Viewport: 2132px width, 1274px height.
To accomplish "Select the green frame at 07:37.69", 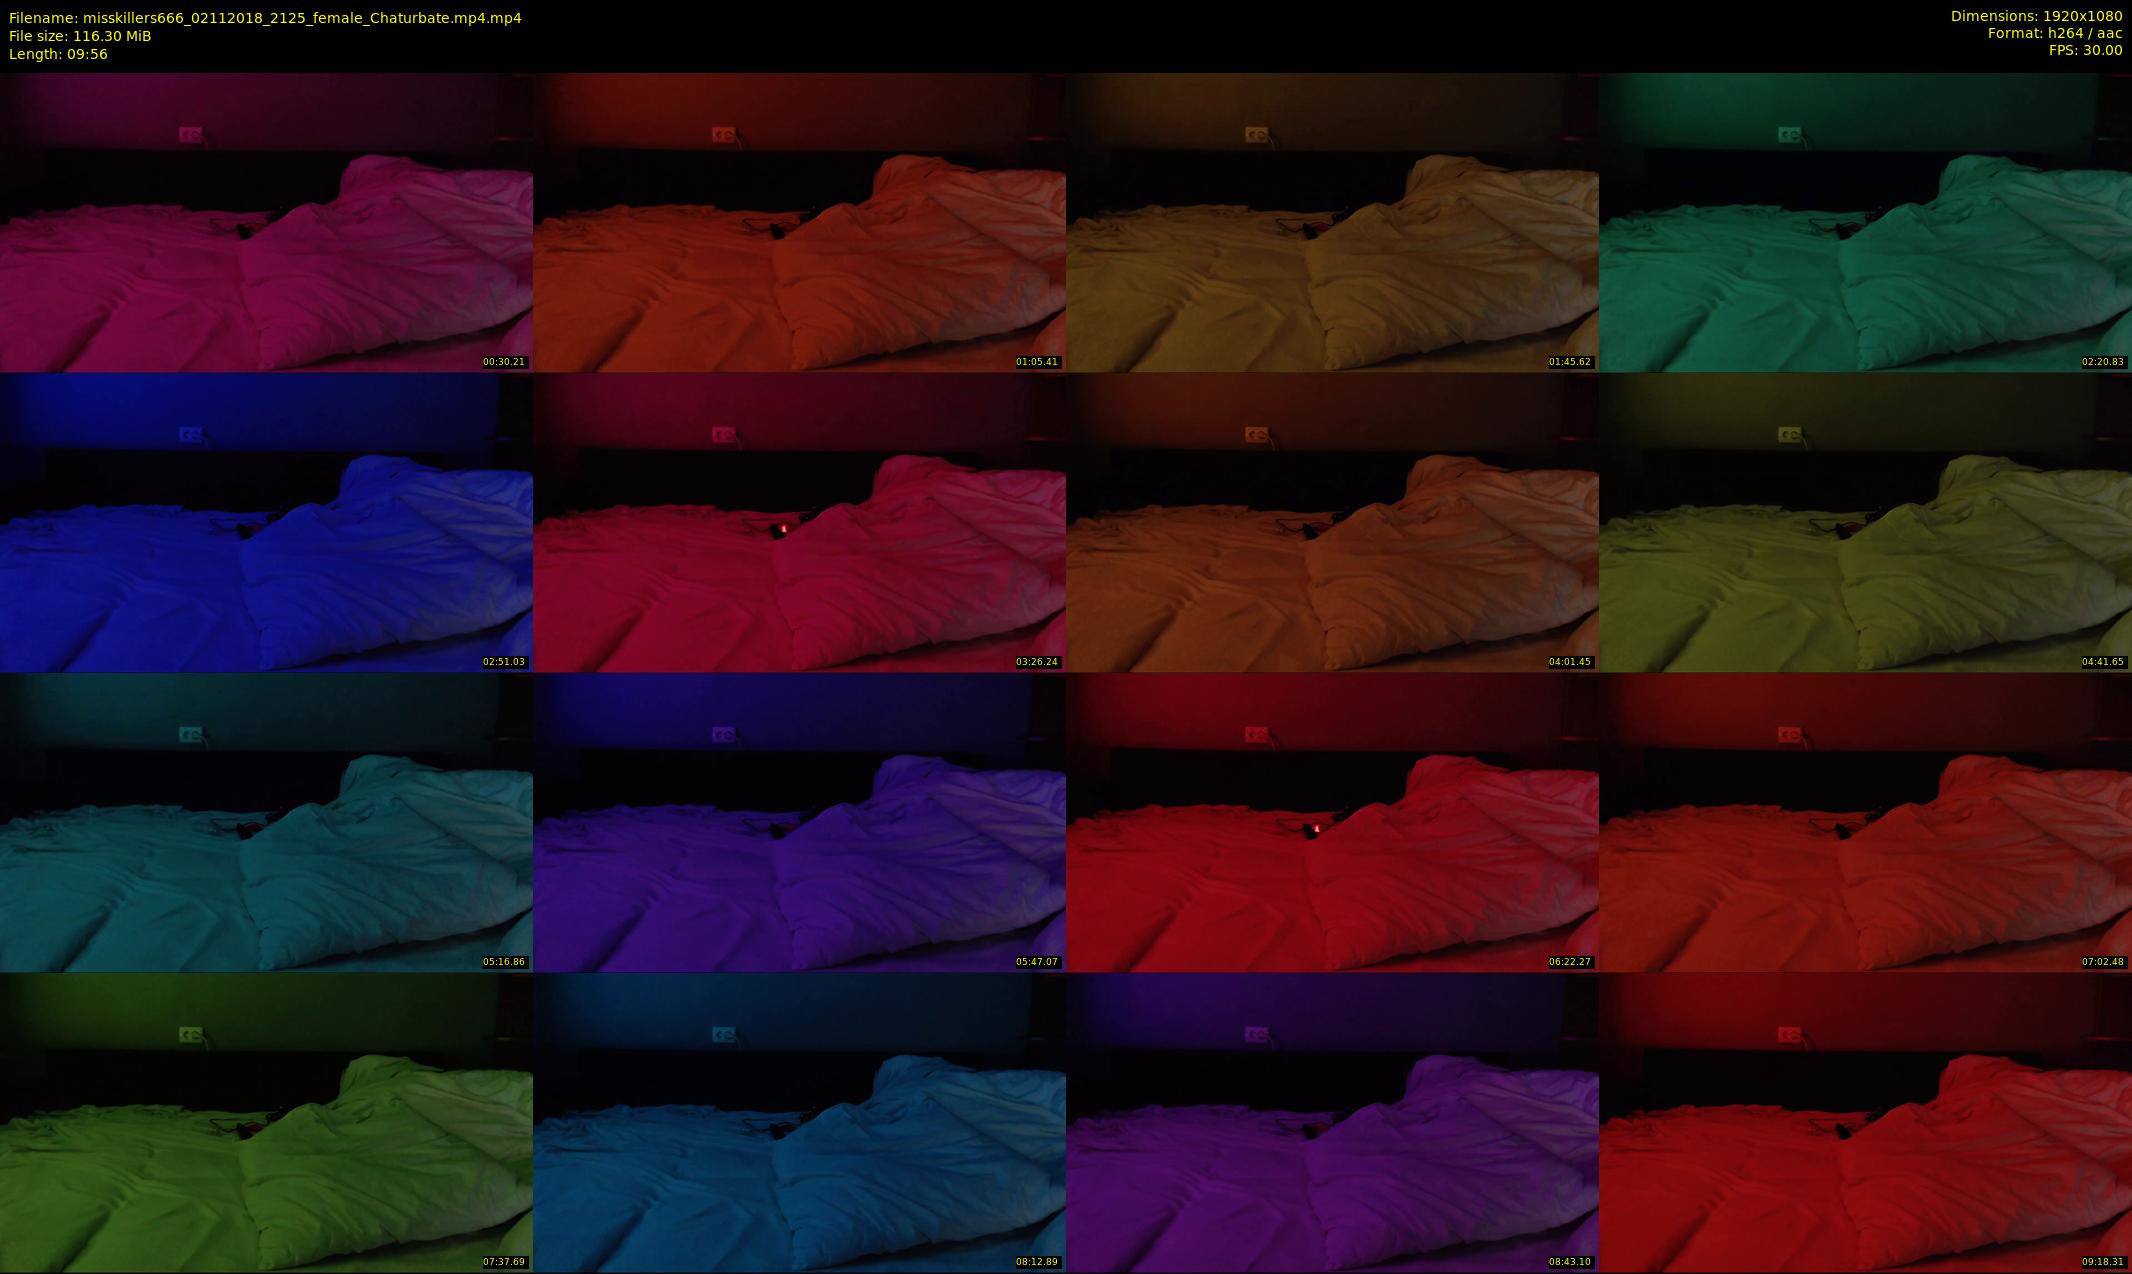I will click(266, 1122).
